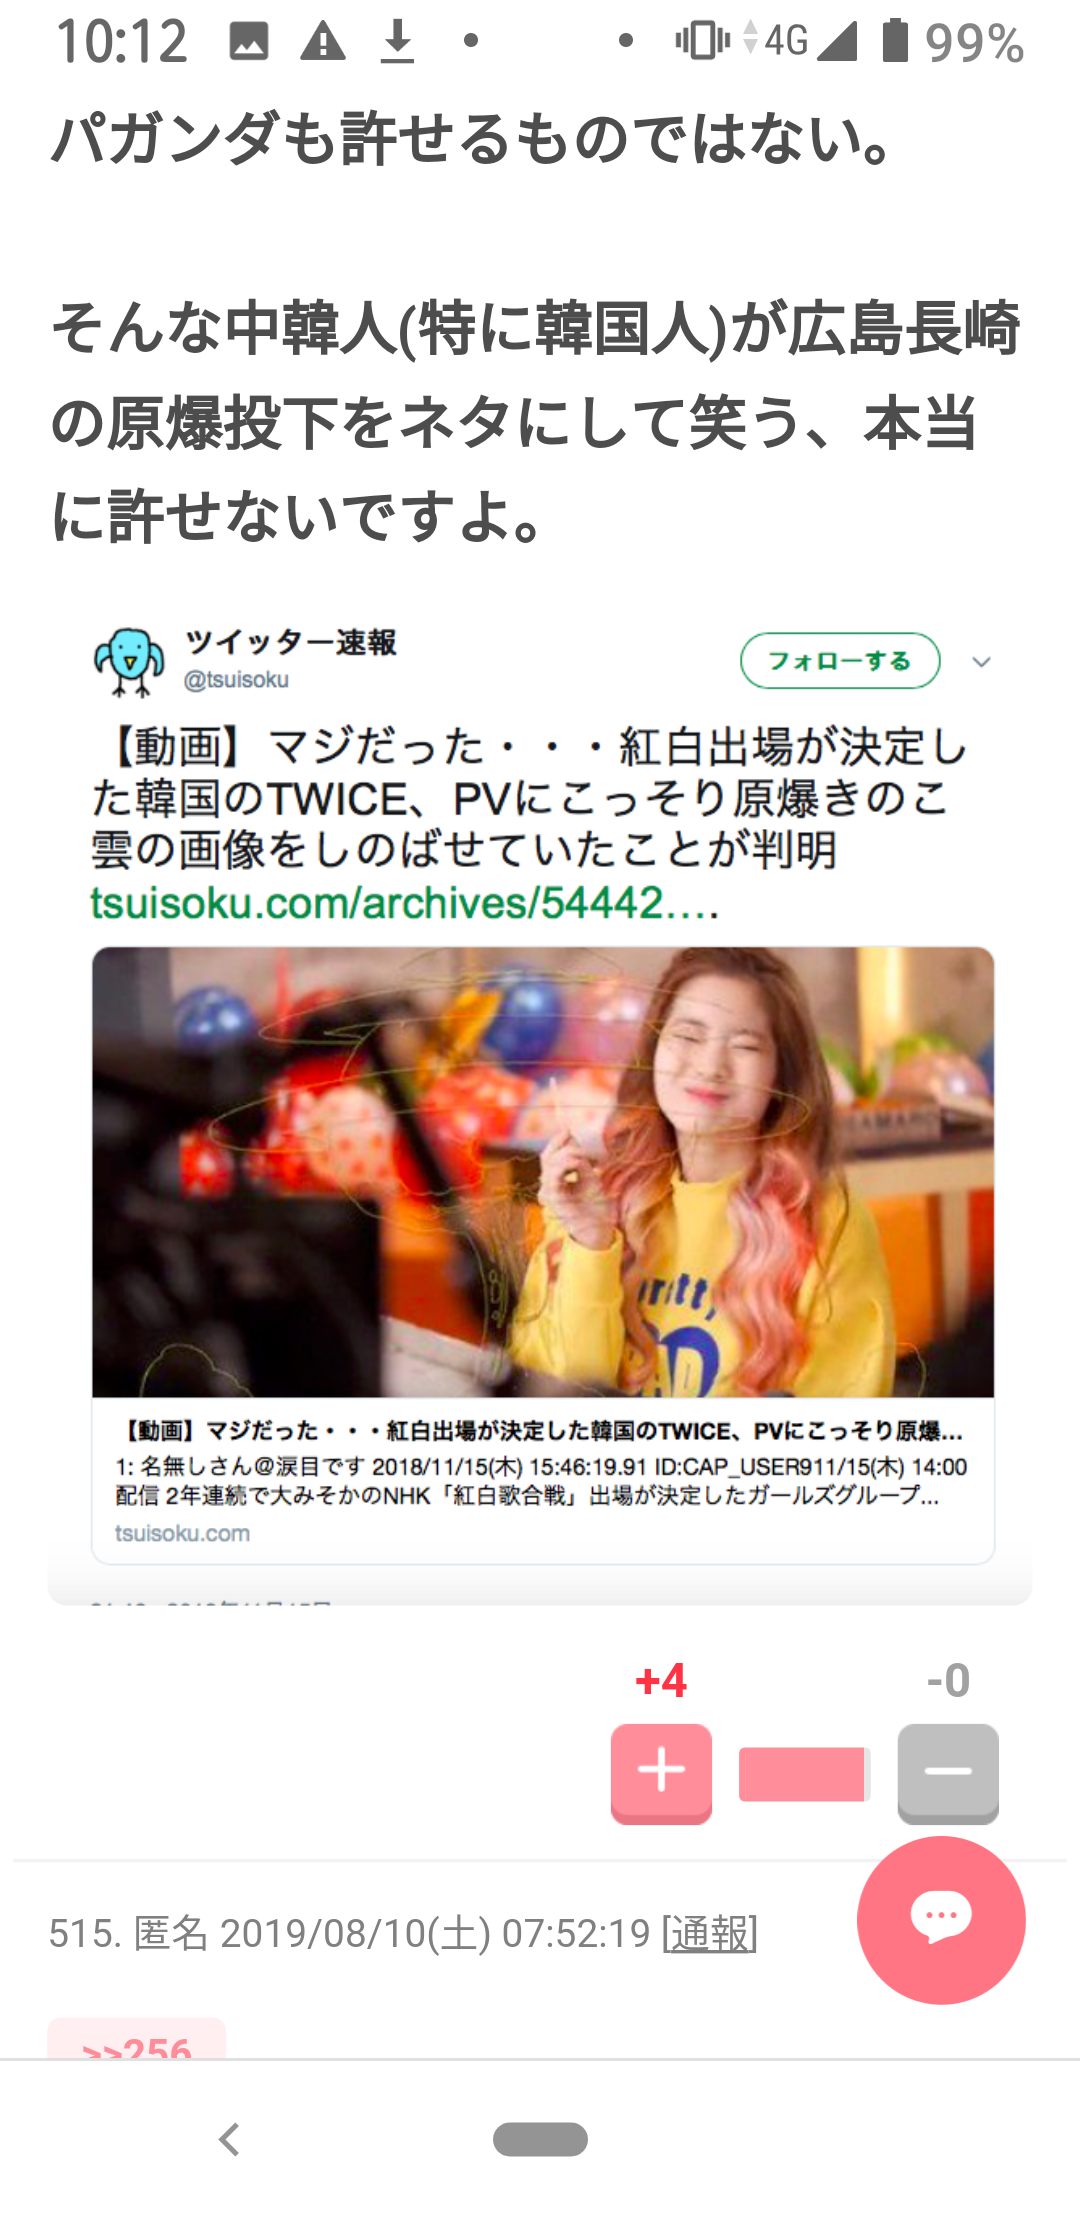This screenshot has height=2220, width=1080.
Task: Tap the home pill in navigation bar
Action: pyautogui.click(x=540, y=2139)
